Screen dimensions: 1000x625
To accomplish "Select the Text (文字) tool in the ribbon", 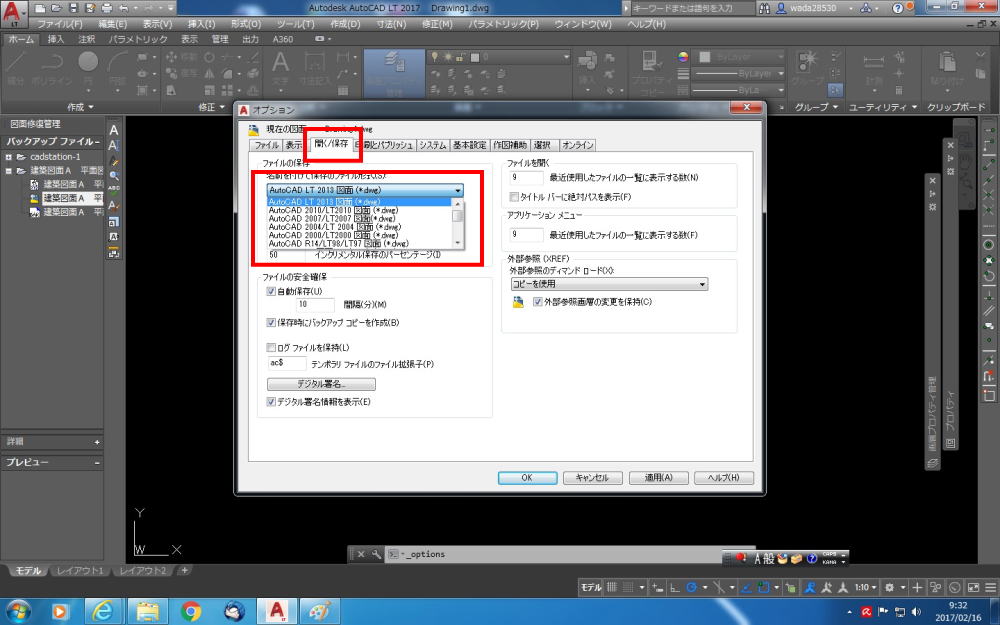I will [280, 69].
